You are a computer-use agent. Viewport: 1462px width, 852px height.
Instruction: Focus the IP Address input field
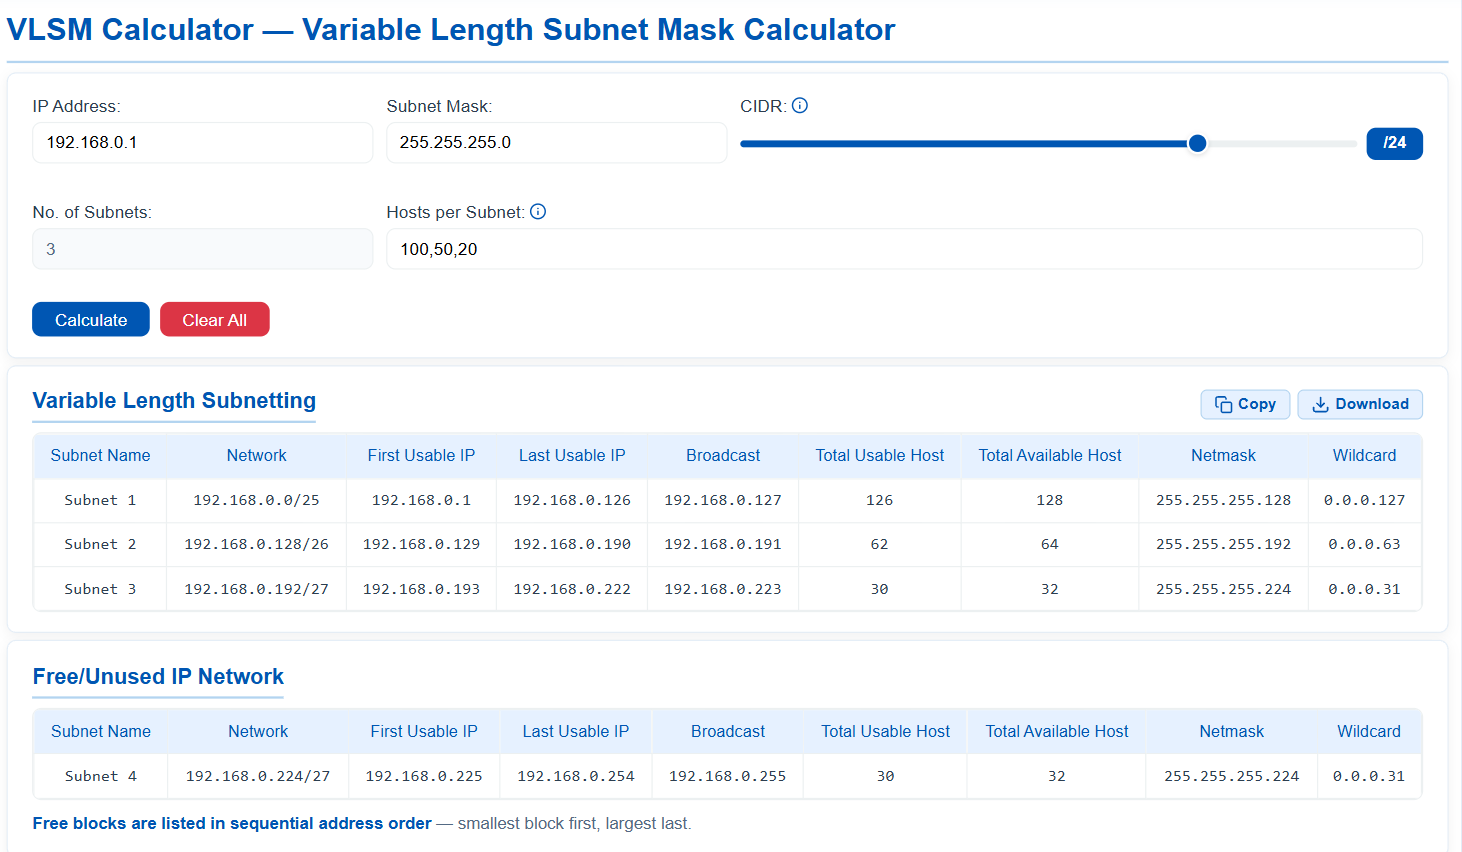pos(202,143)
